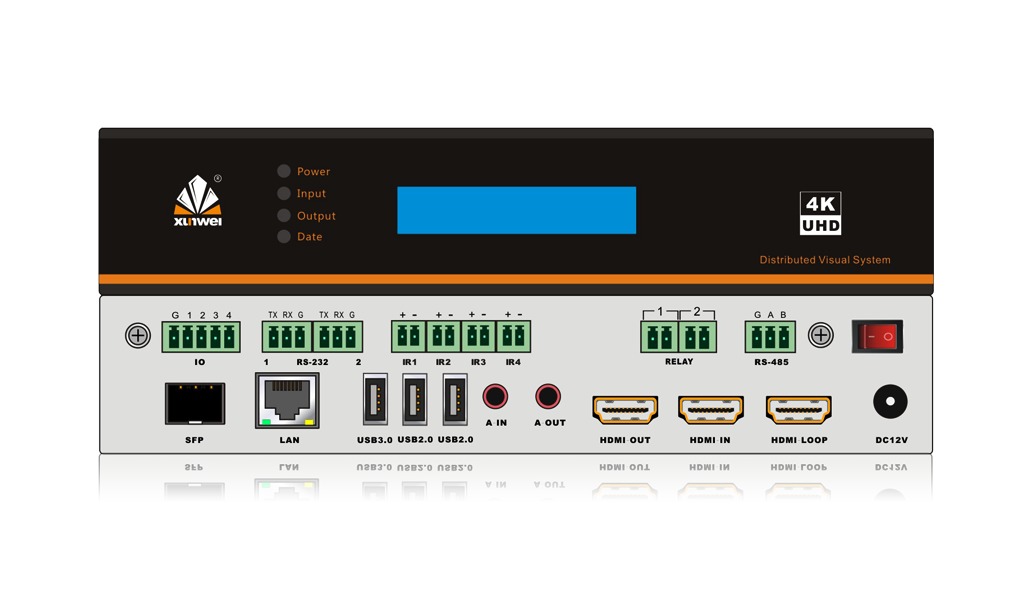The width and height of the screenshot is (1030, 600).
Task: Click the A OUT audio jack
Action: (548, 397)
